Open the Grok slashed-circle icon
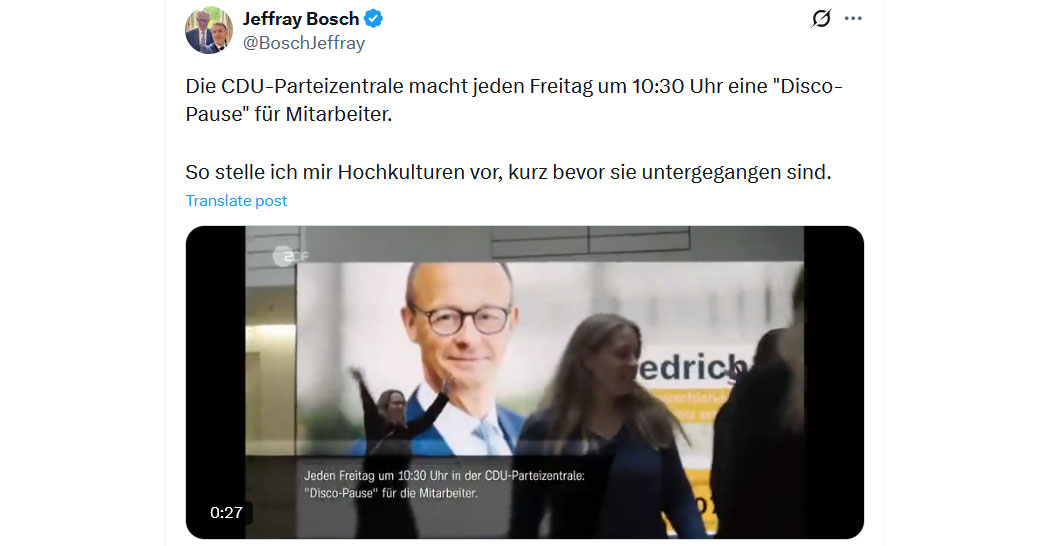The width and height of the screenshot is (1050, 546). click(821, 19)
